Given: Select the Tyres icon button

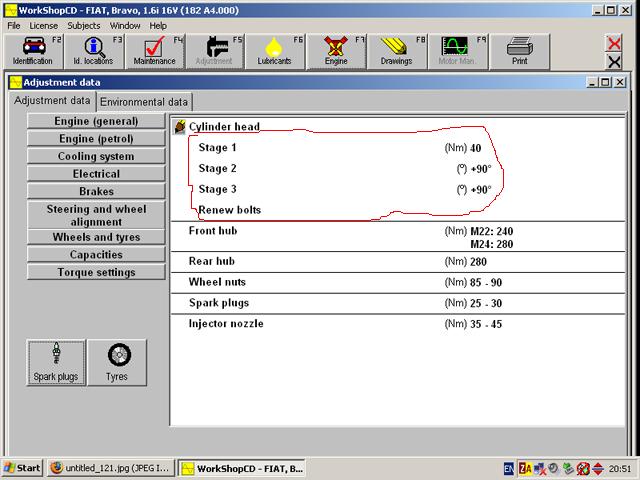Looking at the screenshot, I should coord(117,361).
